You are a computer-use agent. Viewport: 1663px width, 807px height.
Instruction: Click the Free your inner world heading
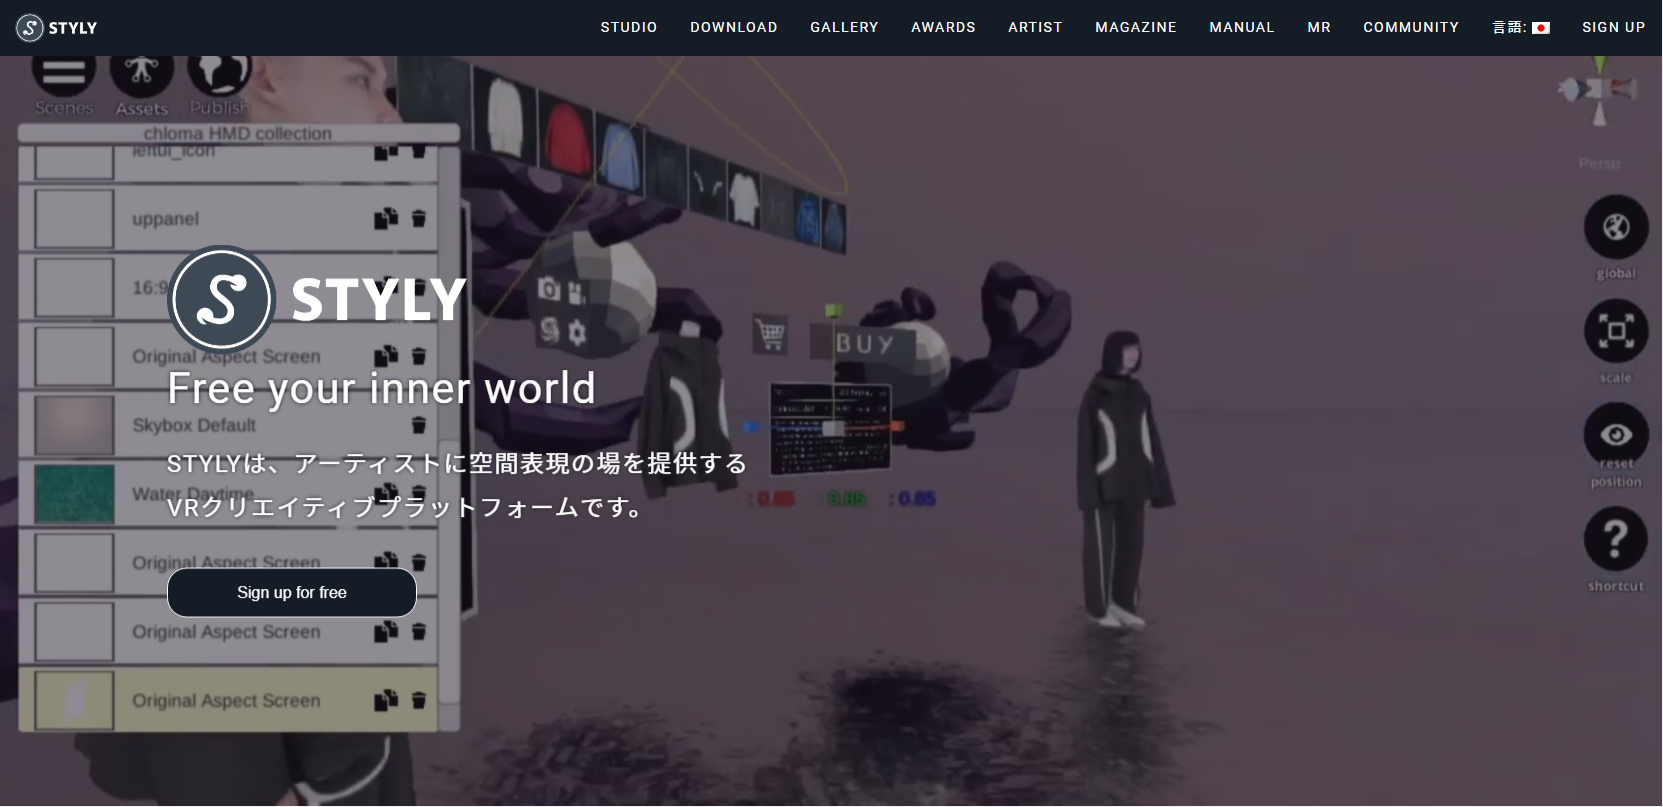[381, 388]
